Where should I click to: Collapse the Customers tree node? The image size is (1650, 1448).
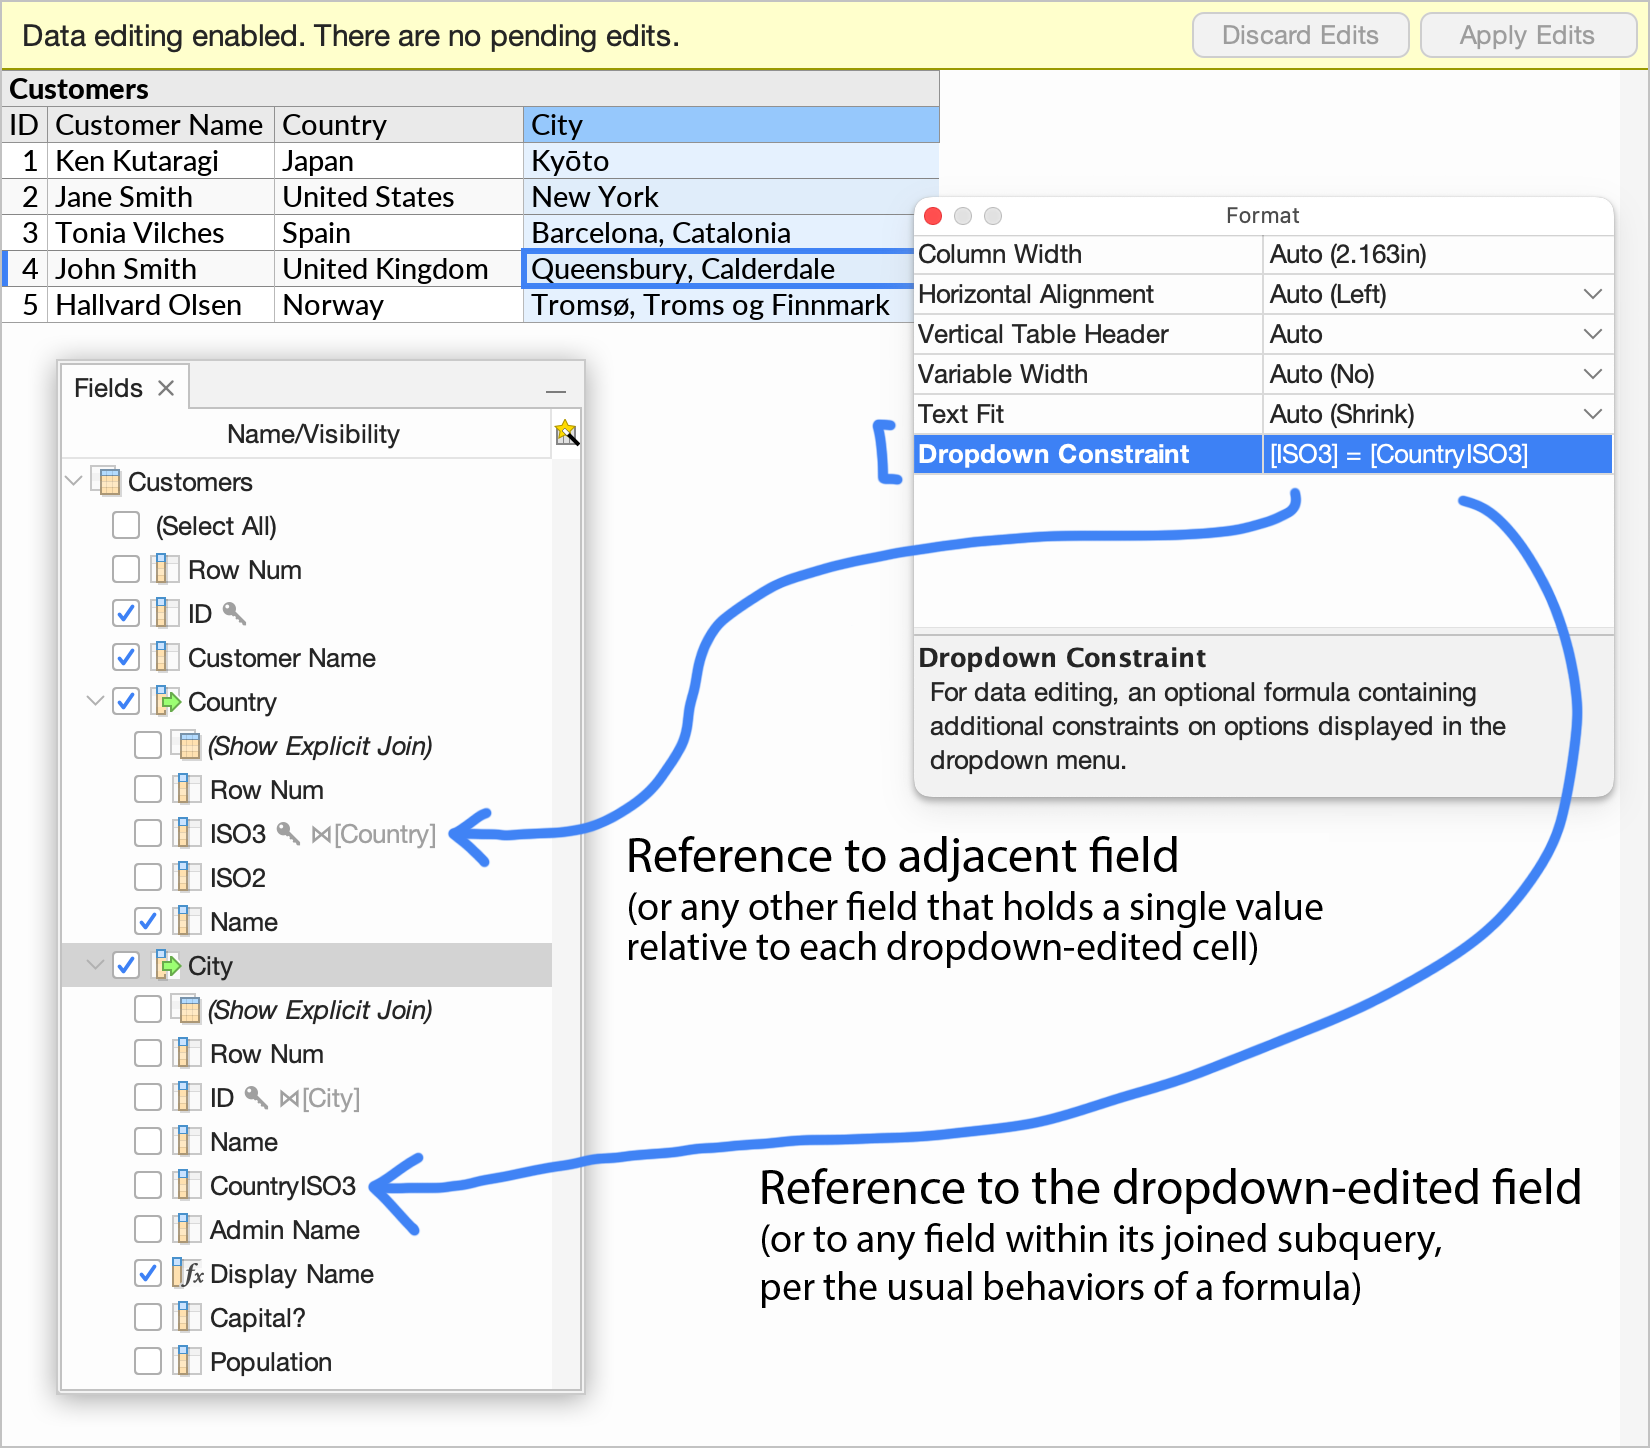(x=73, y=481)
